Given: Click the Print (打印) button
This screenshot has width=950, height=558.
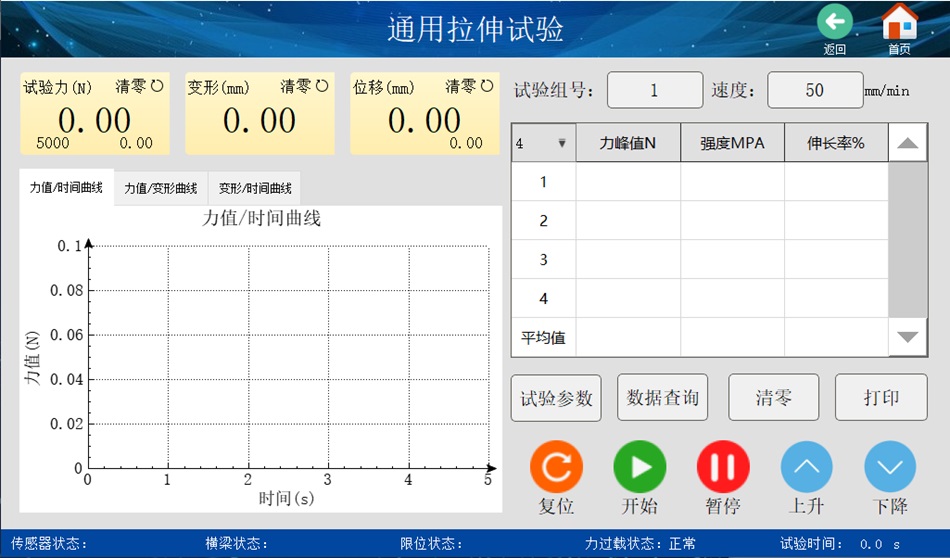Looking at the screenshot, I should pos(881,398).
